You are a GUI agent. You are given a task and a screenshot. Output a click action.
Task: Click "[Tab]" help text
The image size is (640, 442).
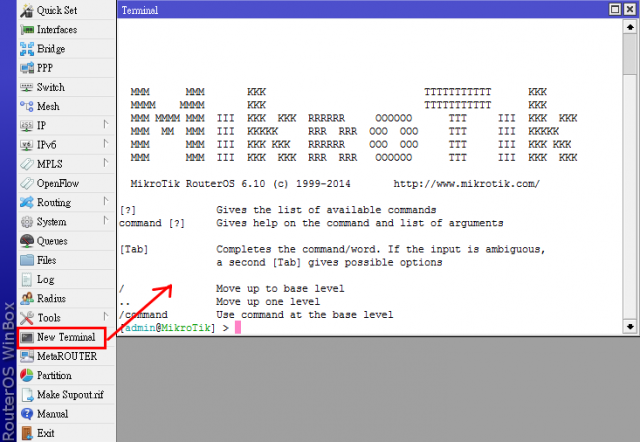tap(134, 249)
